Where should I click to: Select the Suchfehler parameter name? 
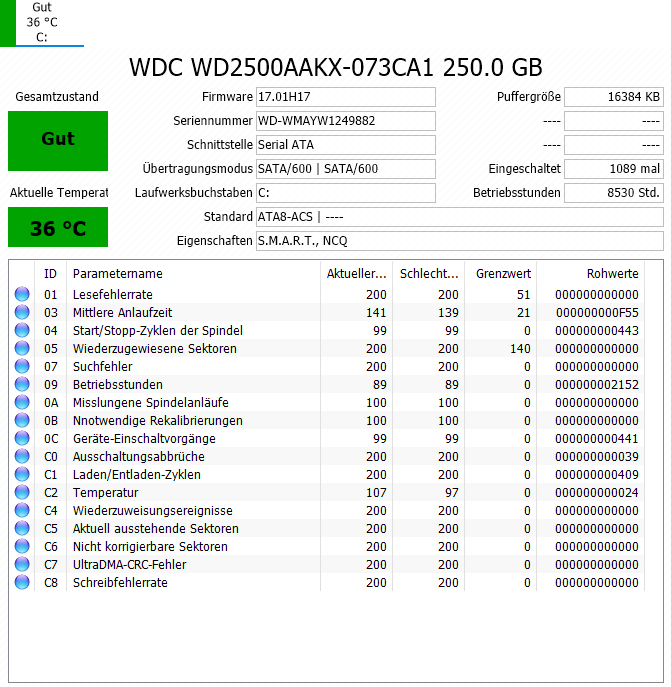click(103, 366)
